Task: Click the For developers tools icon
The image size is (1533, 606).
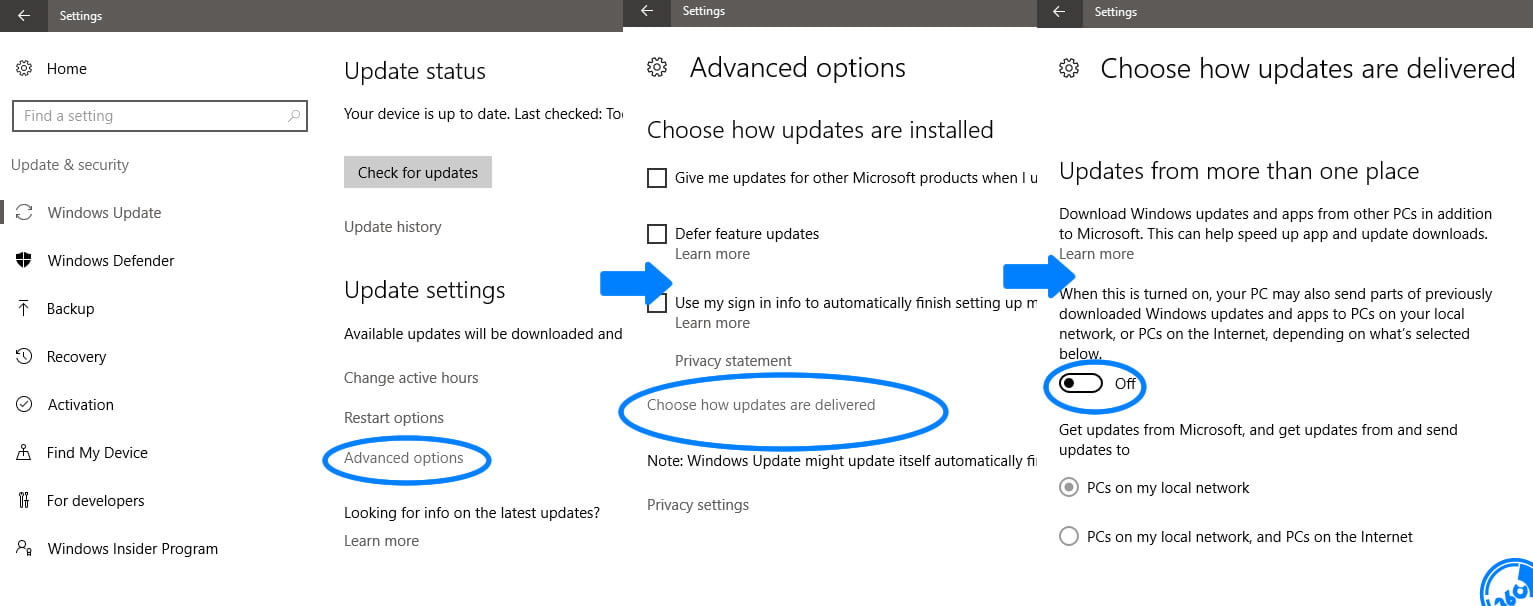Action: [24, 501]
